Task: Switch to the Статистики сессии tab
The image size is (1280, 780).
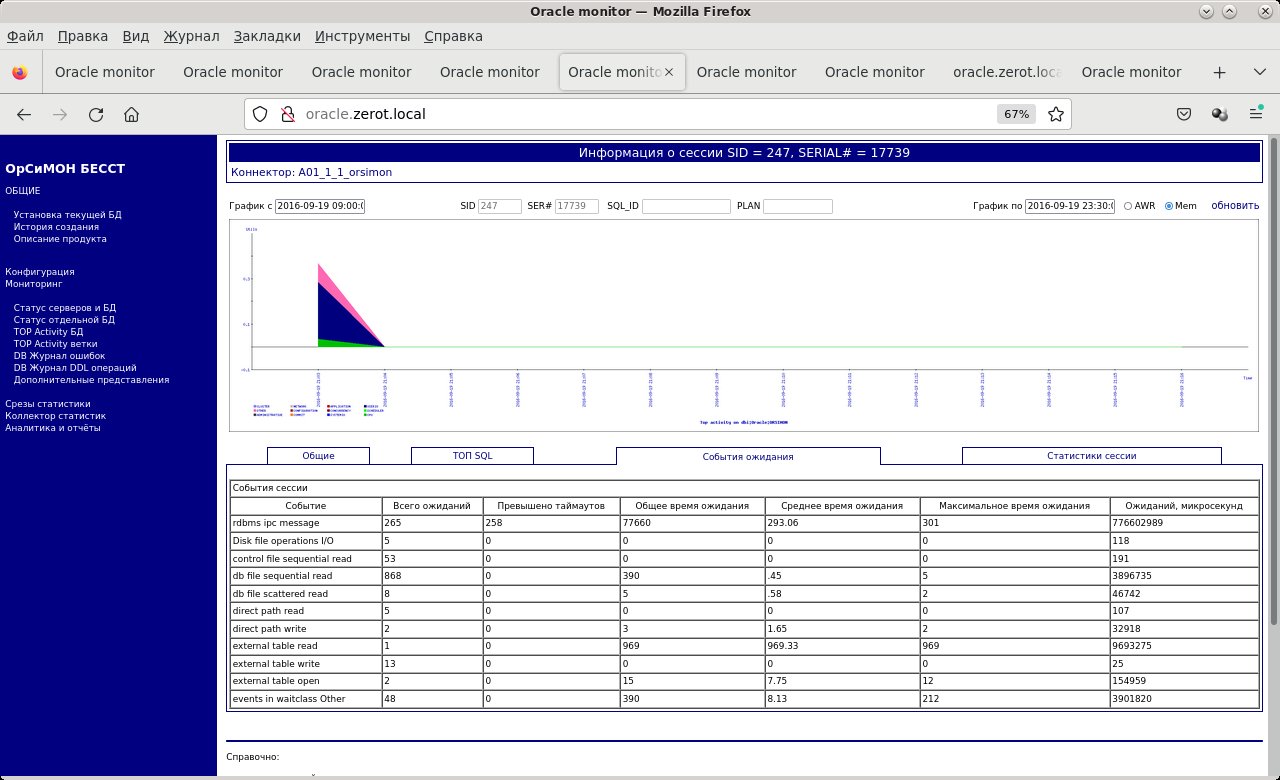Action: [x=1091, y=455]
